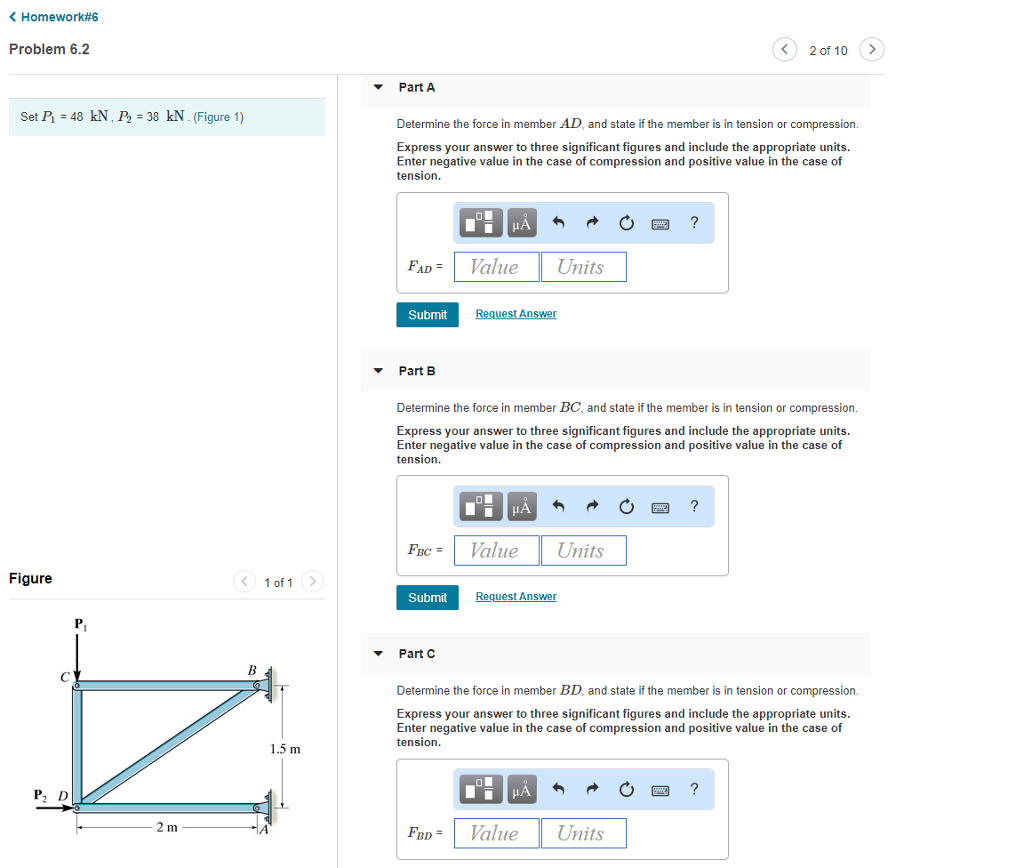
Task: Open units symbols (µÅ) in Part C toolbar
Action: pyautogui.click(x=522, y=789)
